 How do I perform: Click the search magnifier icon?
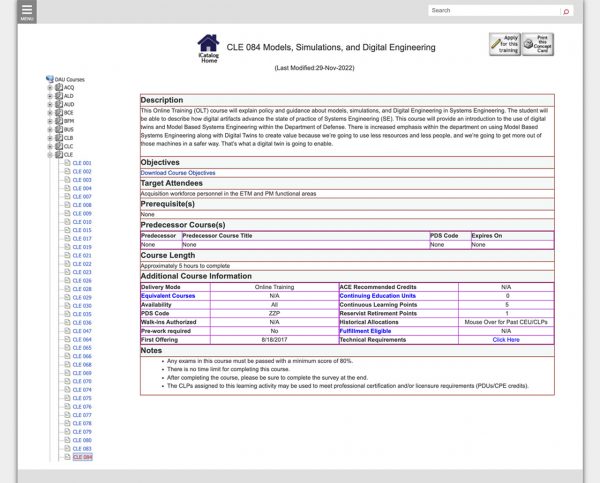click(566, 11)
